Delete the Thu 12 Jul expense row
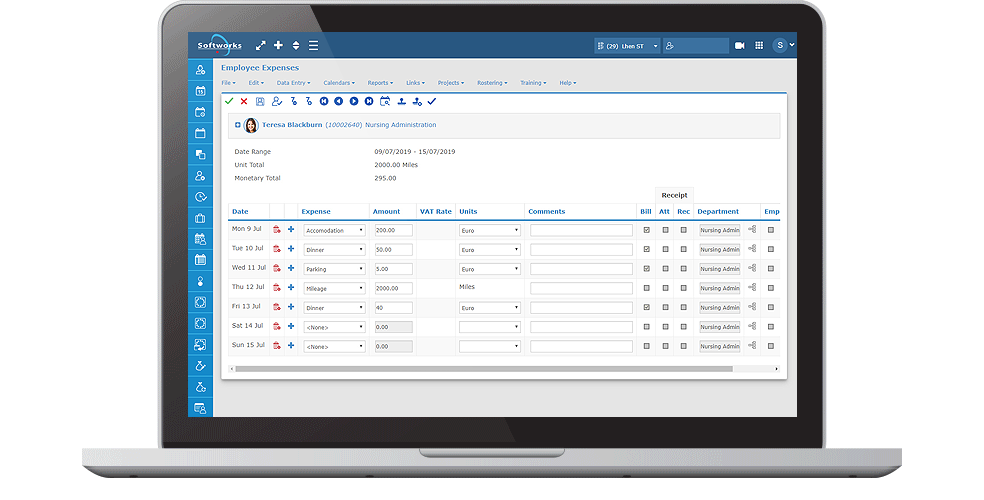 [x=277, y=288]
